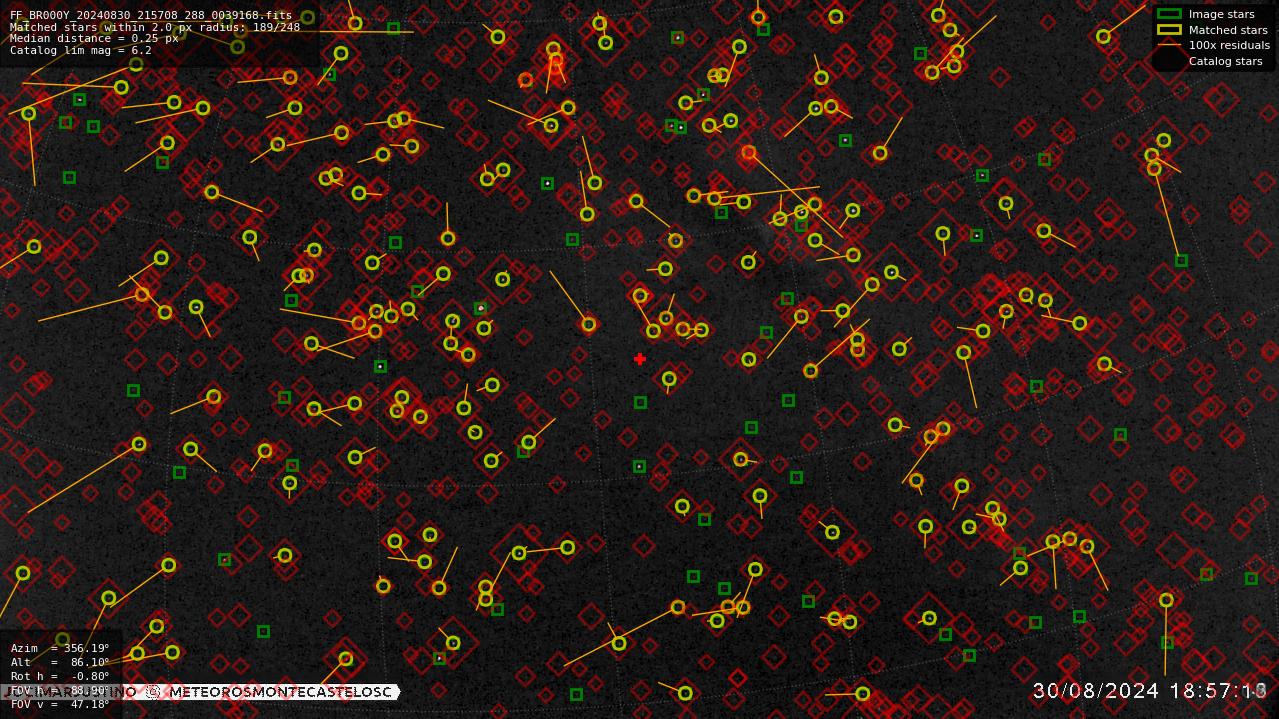
Task: Click the green 'Image stars' legend marker
Action: click(1168, 14)
